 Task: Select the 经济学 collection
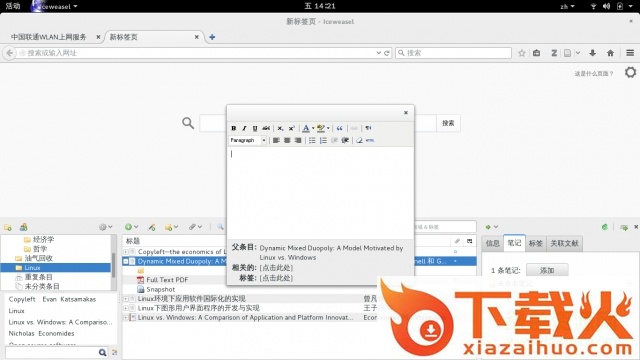point(43,239)
